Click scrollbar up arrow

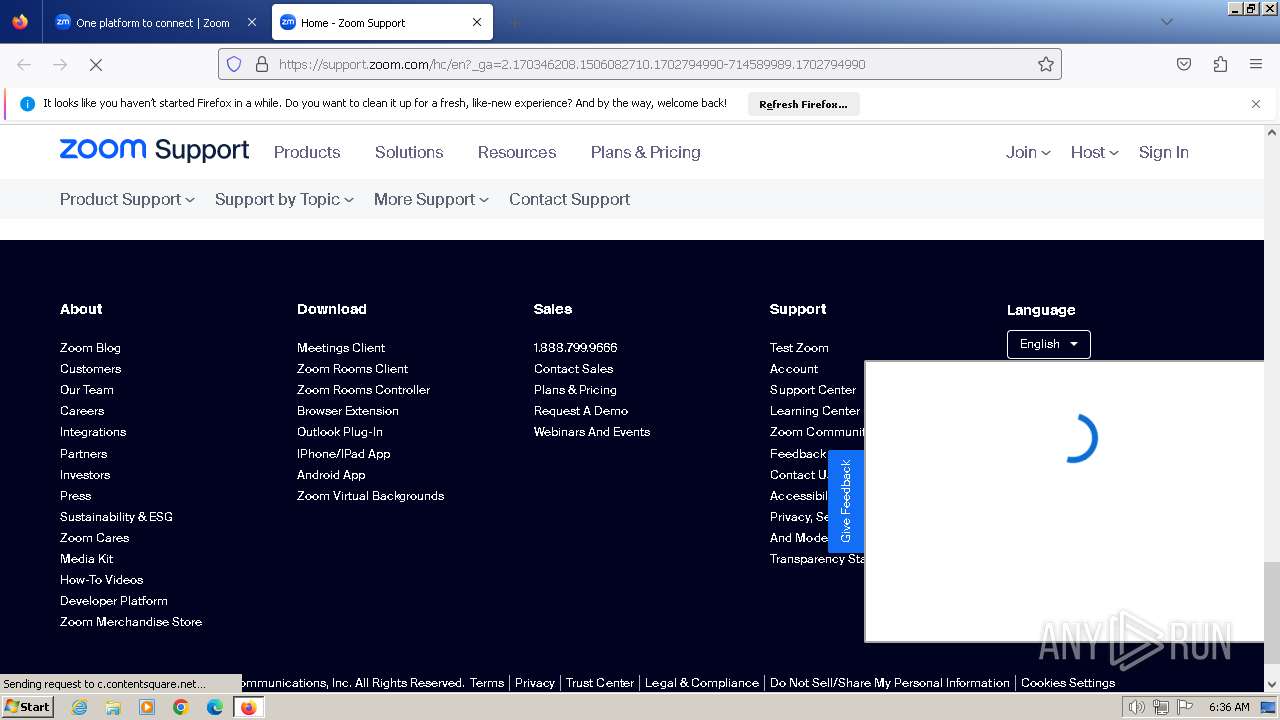pos(1272,132)
